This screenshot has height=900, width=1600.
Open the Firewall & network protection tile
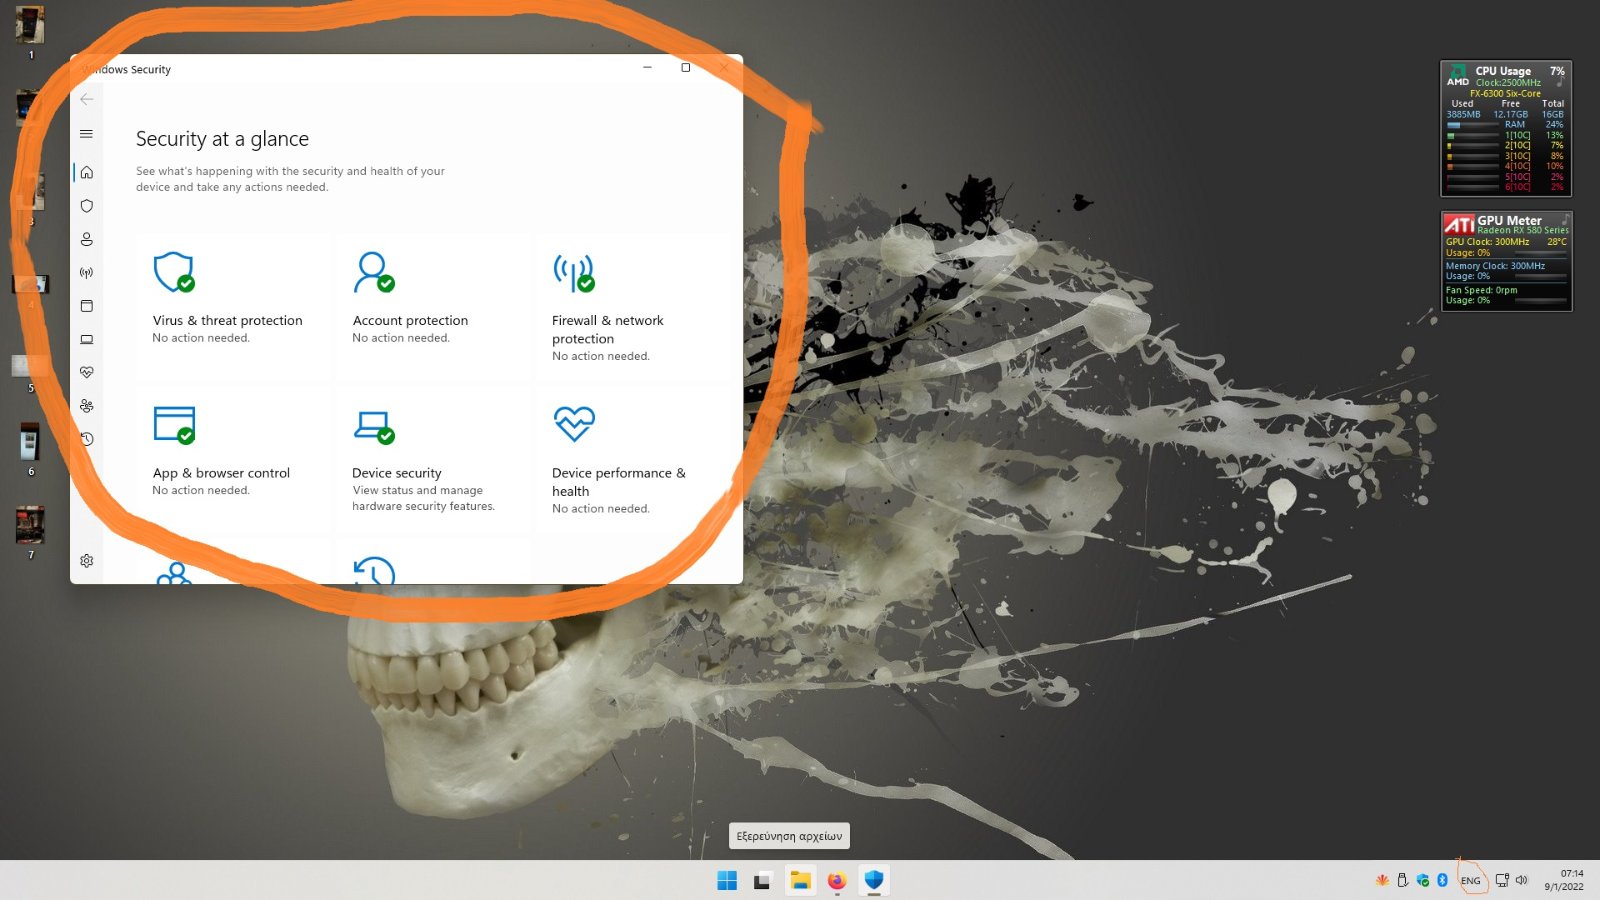point(632,308)
